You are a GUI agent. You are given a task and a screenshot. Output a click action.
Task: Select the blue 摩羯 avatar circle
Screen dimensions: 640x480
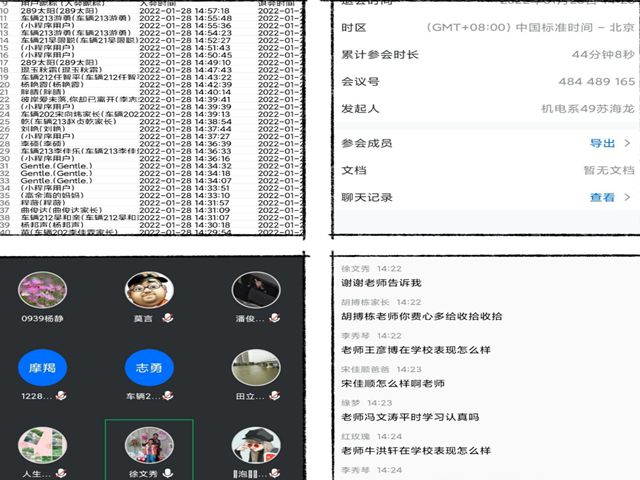coord(43,368)
